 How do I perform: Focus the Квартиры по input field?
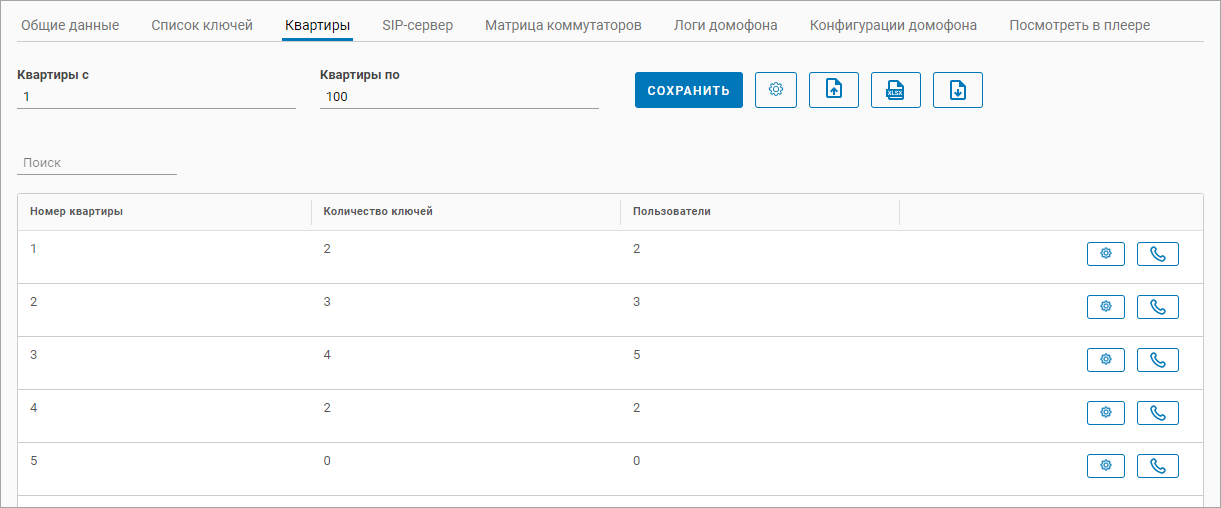[x=459, y=97]
